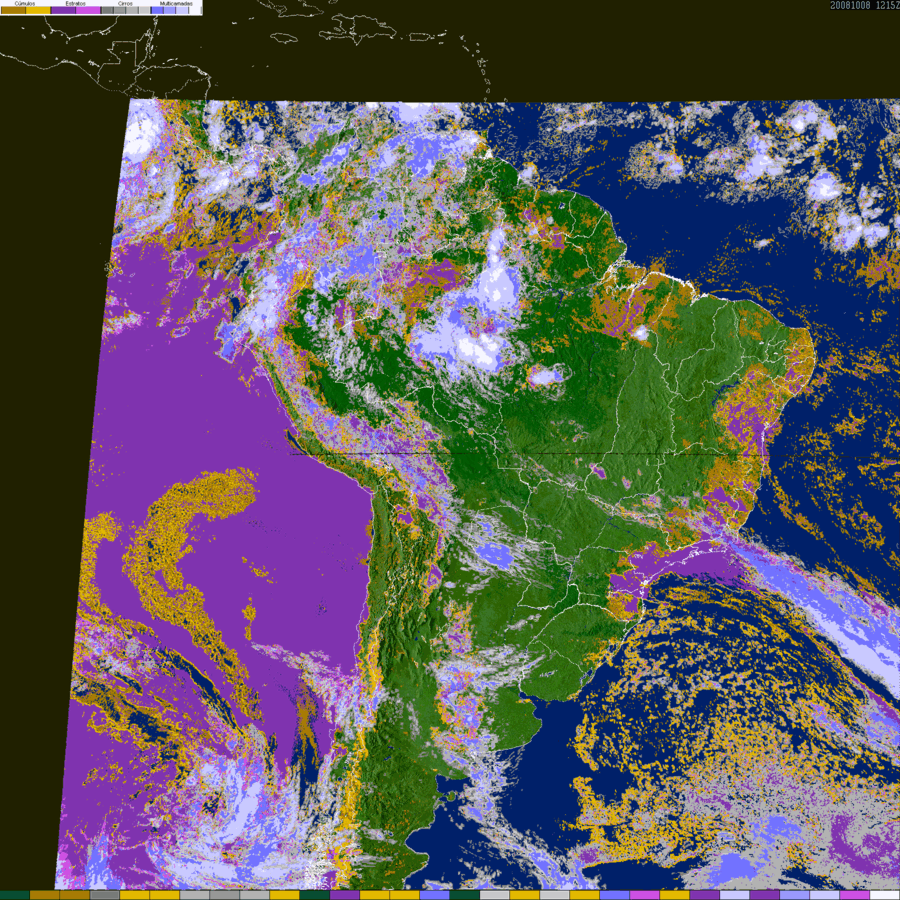Pick the lightest gray Cirros legend swatch

pos(144,10)
